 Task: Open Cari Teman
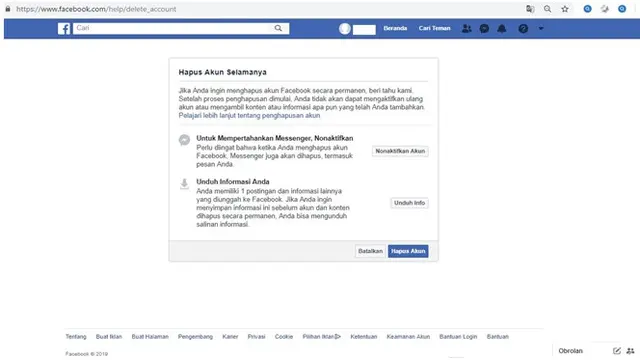click(x=434, y=28)
